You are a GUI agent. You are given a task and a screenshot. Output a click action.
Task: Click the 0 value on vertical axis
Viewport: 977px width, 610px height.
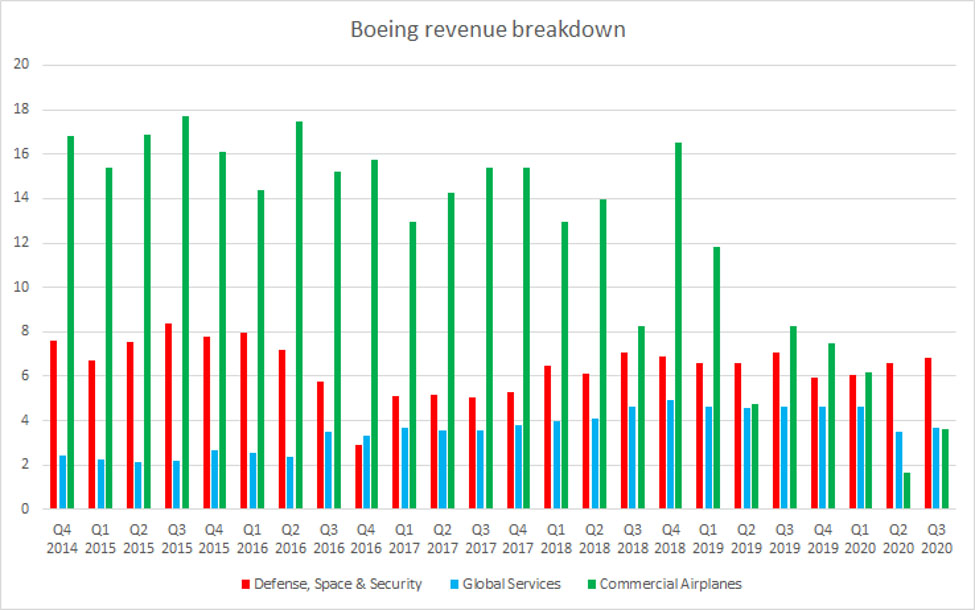pos(25,509)
